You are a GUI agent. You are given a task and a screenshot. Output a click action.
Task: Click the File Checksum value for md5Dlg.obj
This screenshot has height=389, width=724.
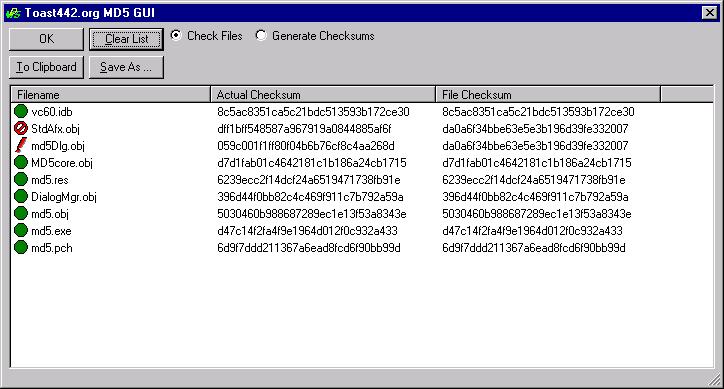(535, 146)
